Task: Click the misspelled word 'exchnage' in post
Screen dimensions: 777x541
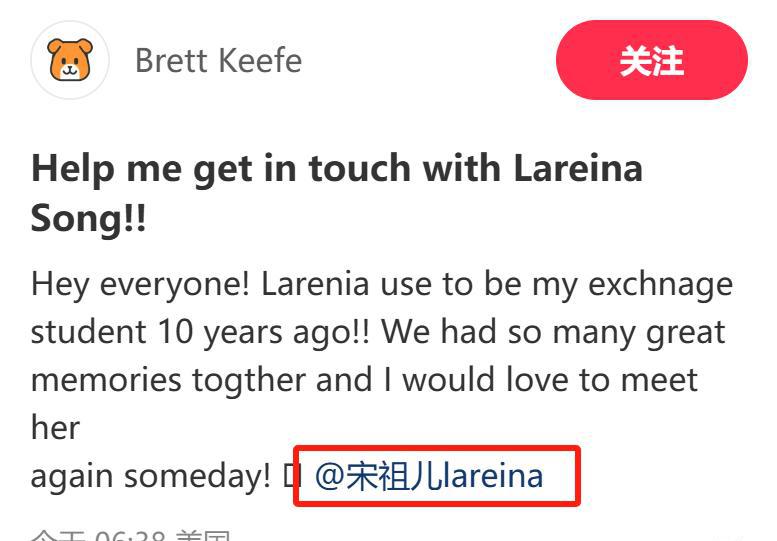Action: 660,285
